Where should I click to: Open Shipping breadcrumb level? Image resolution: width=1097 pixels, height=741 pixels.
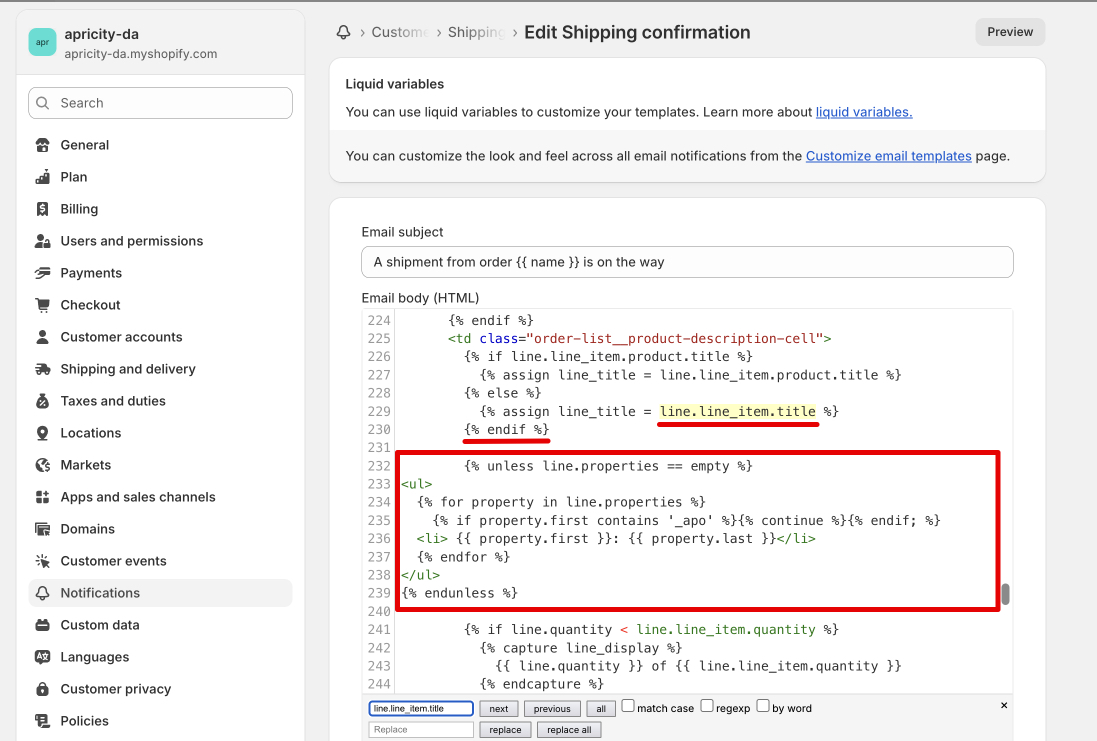coord(475,32)
